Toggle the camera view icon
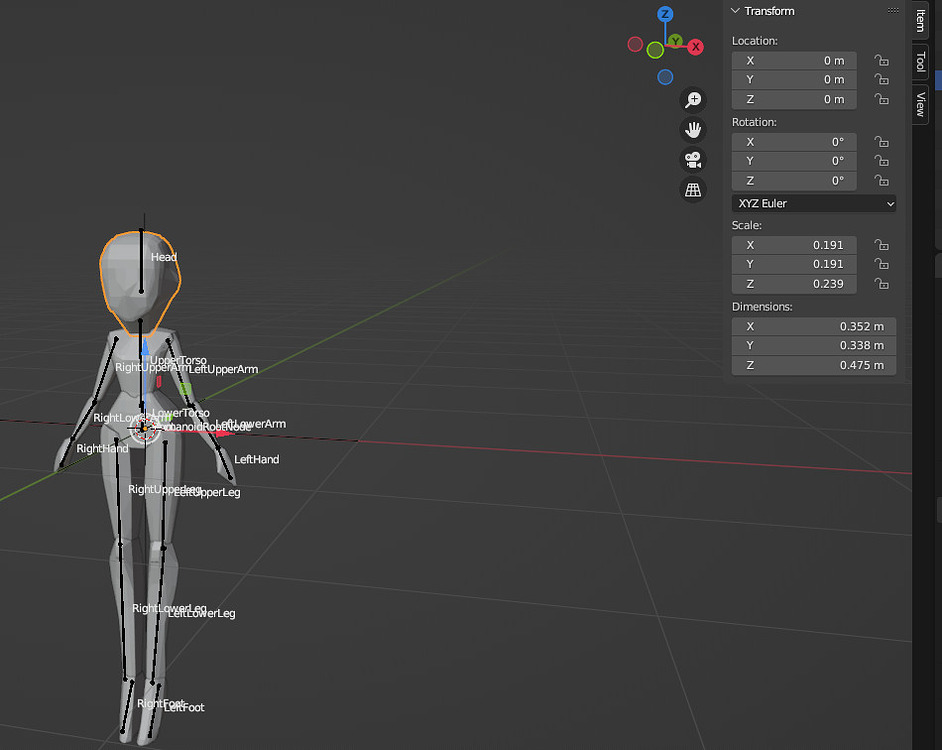This screenshot has height=750, width=942. coord(693,159)
